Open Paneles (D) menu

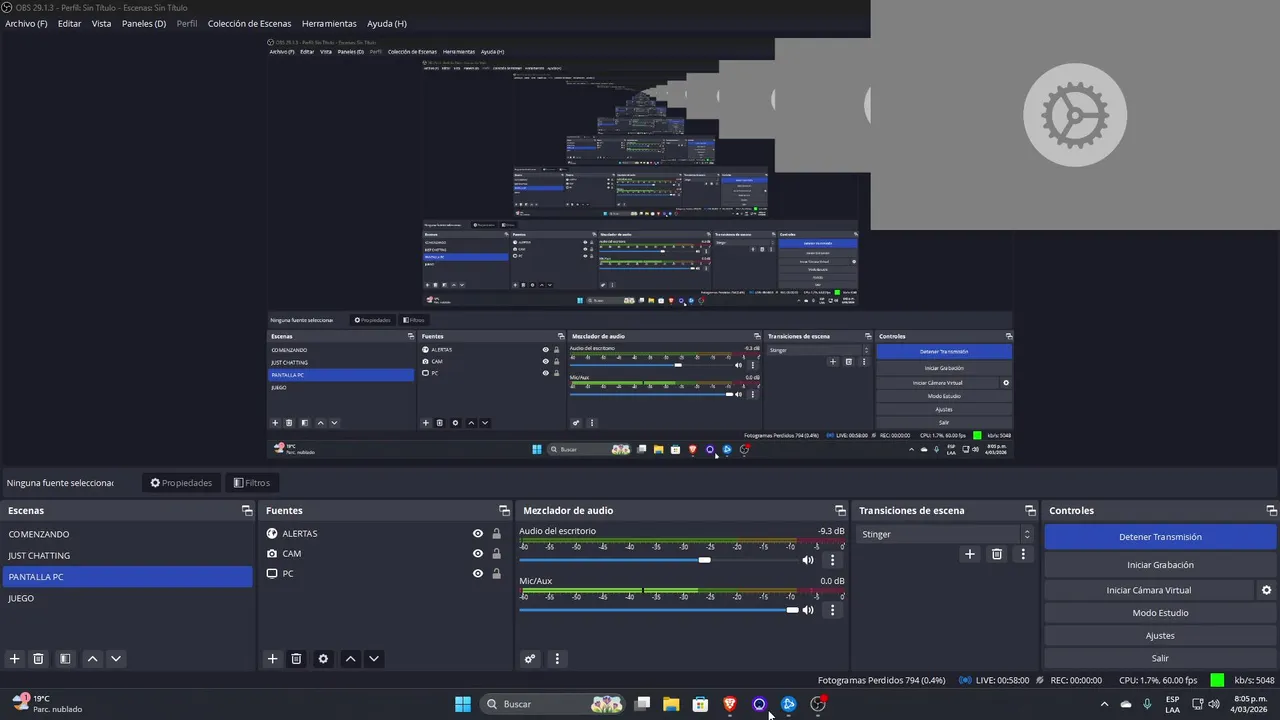[x=144, y=23]
